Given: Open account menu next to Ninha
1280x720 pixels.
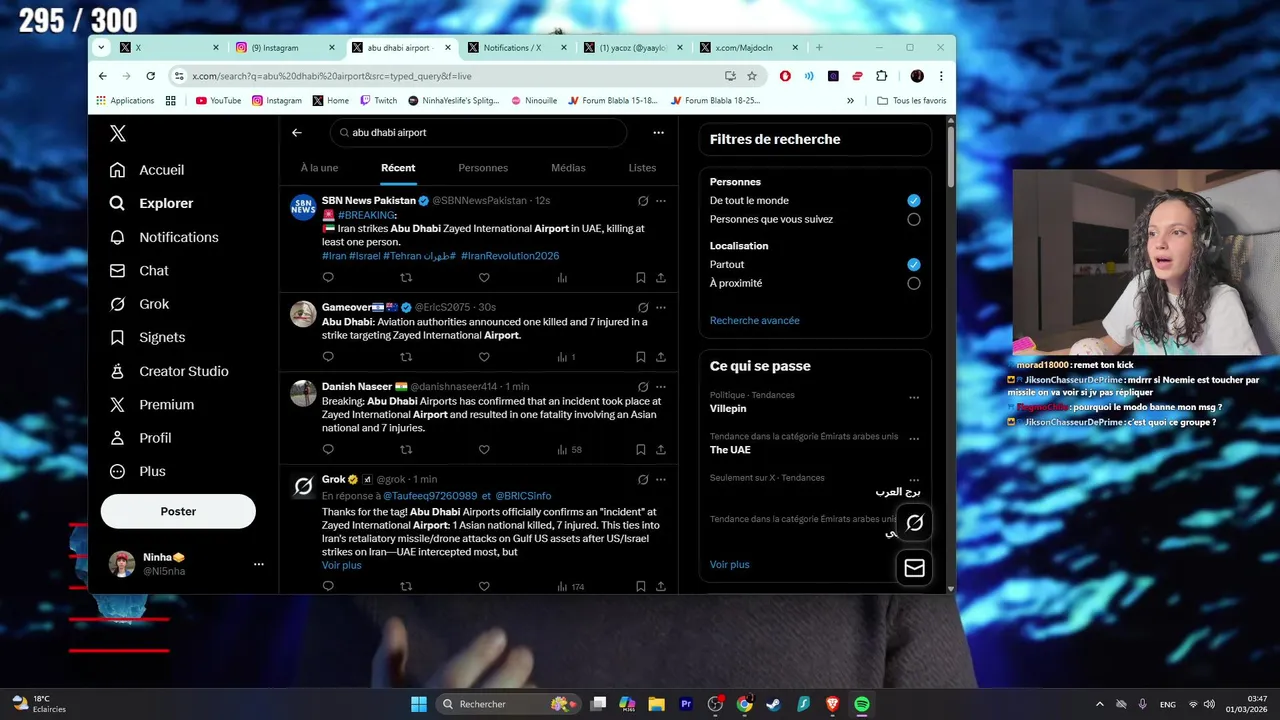Looking at the screenshot, I should [258, 564].
